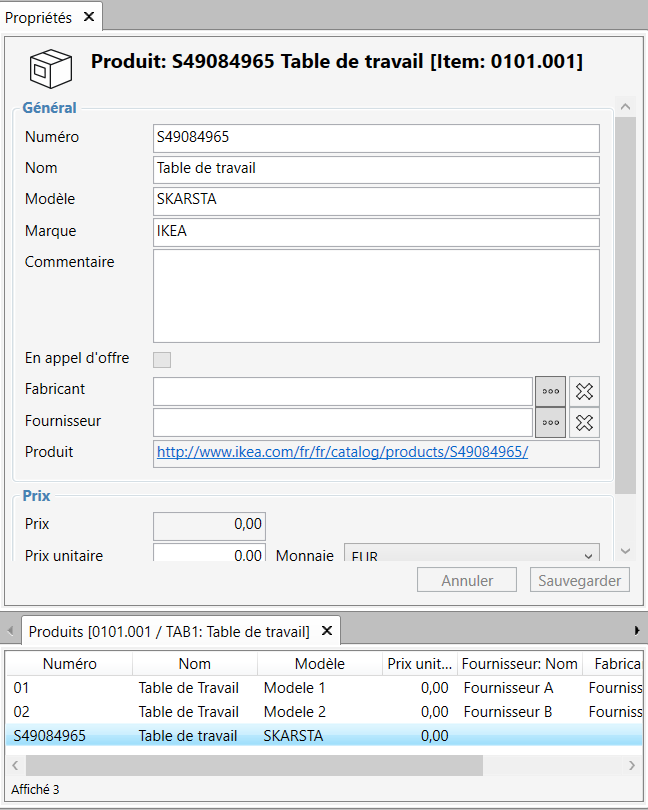Switch to the Propriétés tab

(38, 16)
